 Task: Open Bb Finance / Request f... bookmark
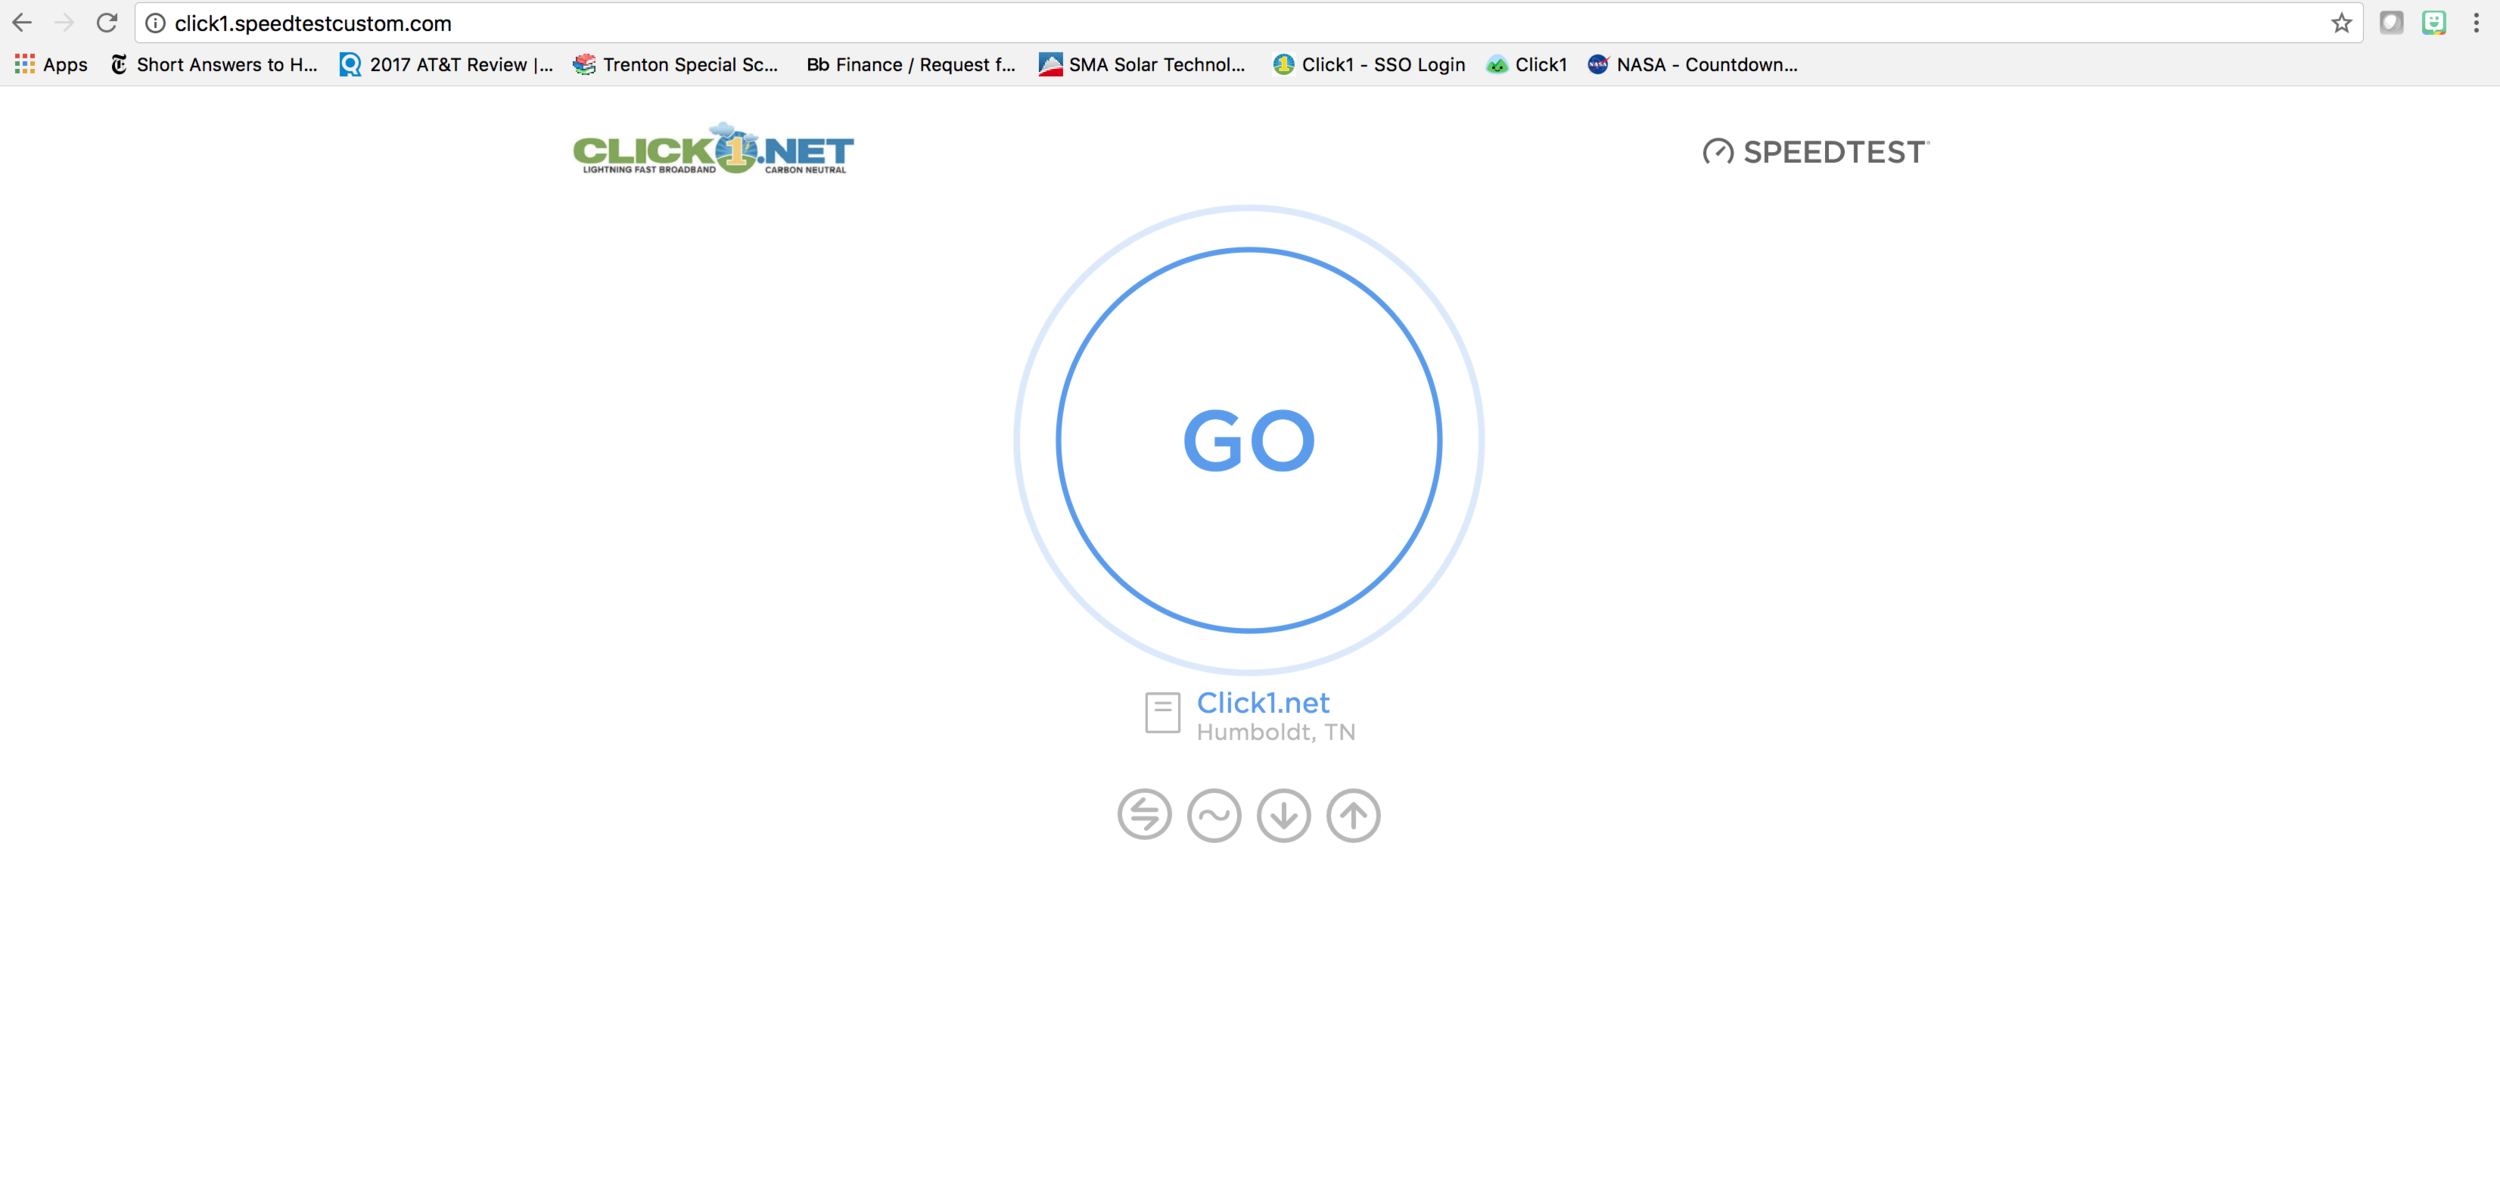(911, 65)
